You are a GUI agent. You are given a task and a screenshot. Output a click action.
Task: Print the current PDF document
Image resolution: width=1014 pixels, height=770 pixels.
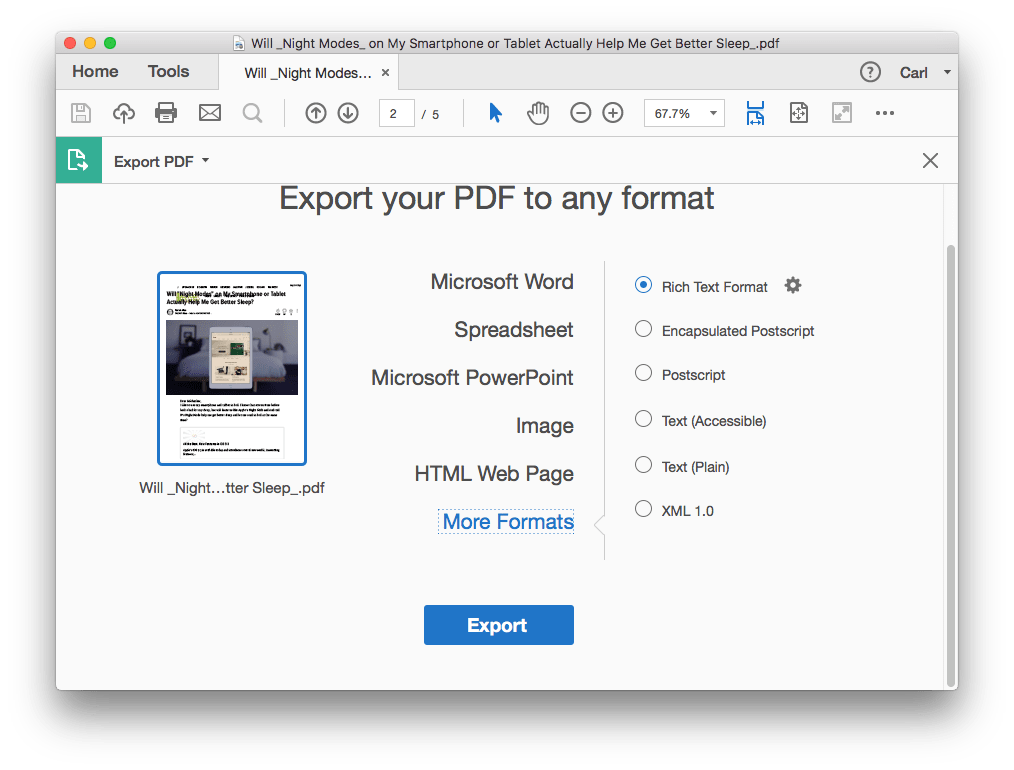(x=167, y=112)
